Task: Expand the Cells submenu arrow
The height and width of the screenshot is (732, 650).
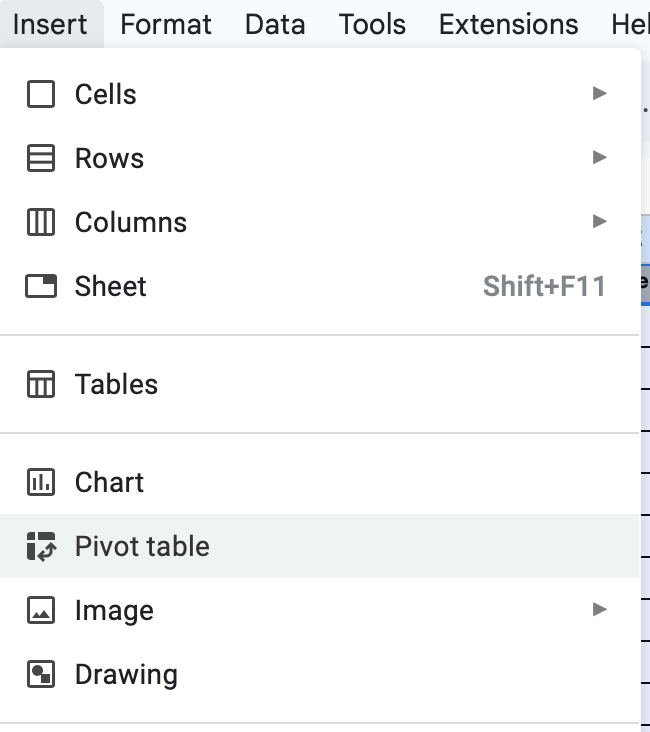Action: [x=599, y=94]
